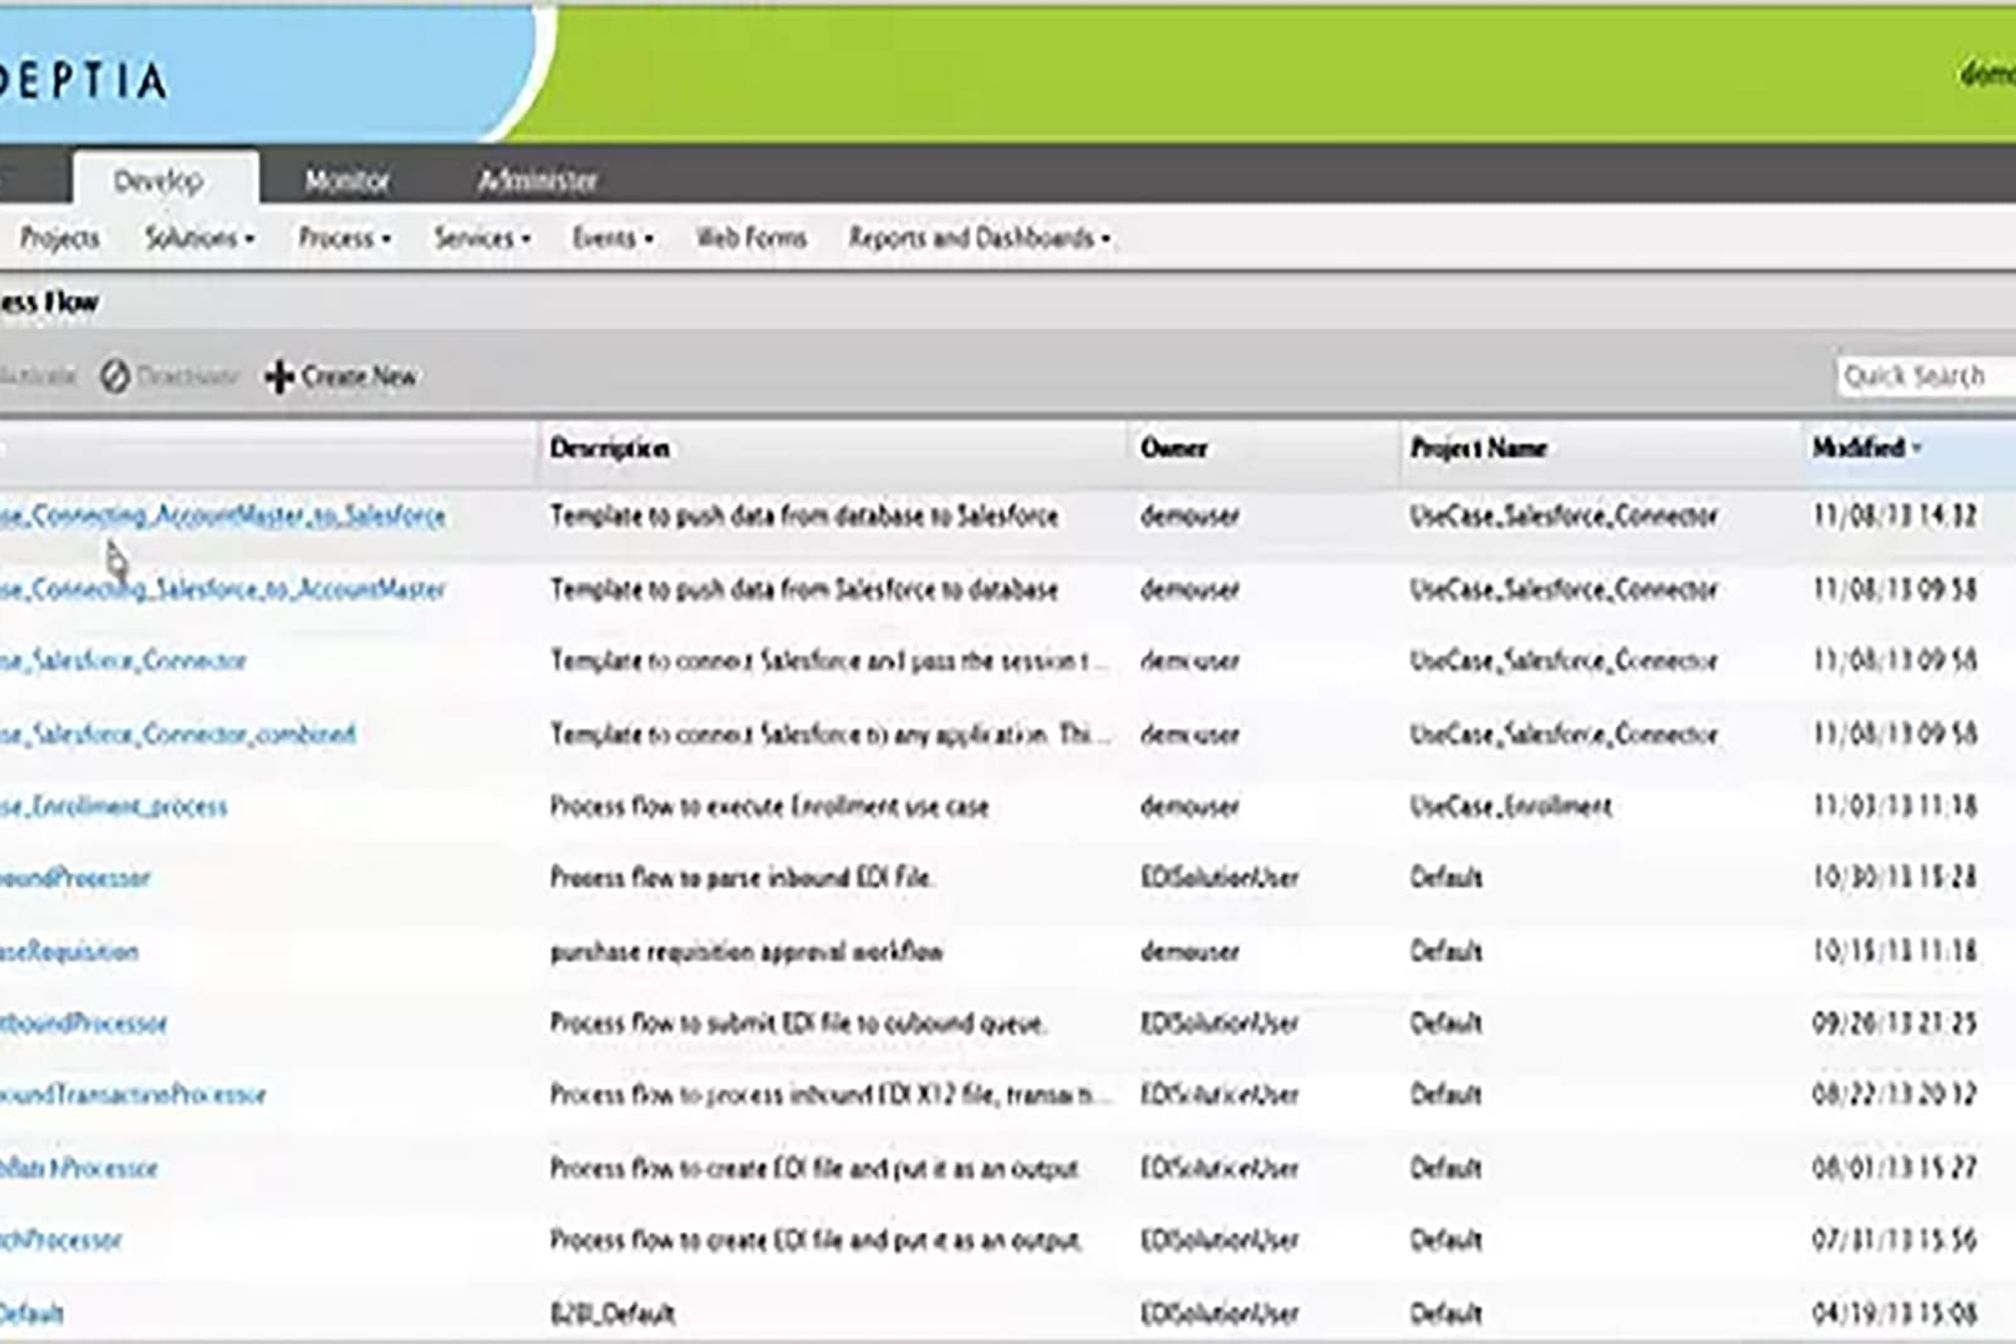Click the Create New plus icon
Screen dimensions: 2016x1344
[280, 377]
